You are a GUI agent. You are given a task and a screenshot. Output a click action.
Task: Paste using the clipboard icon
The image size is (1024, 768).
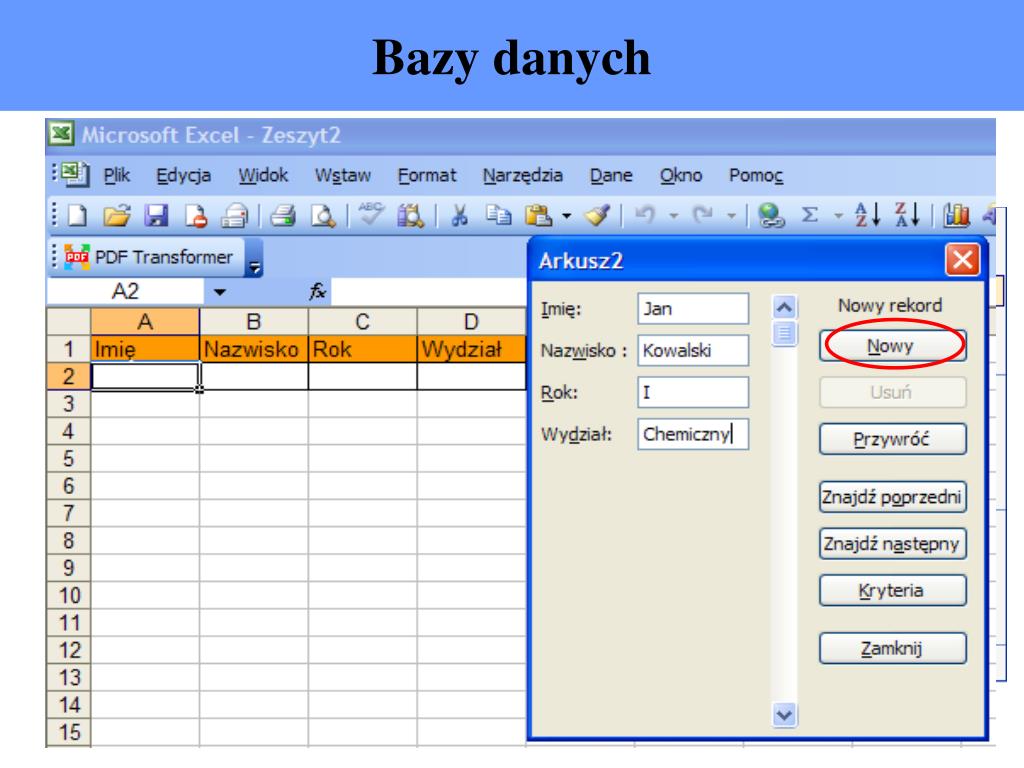click(538, 215)
